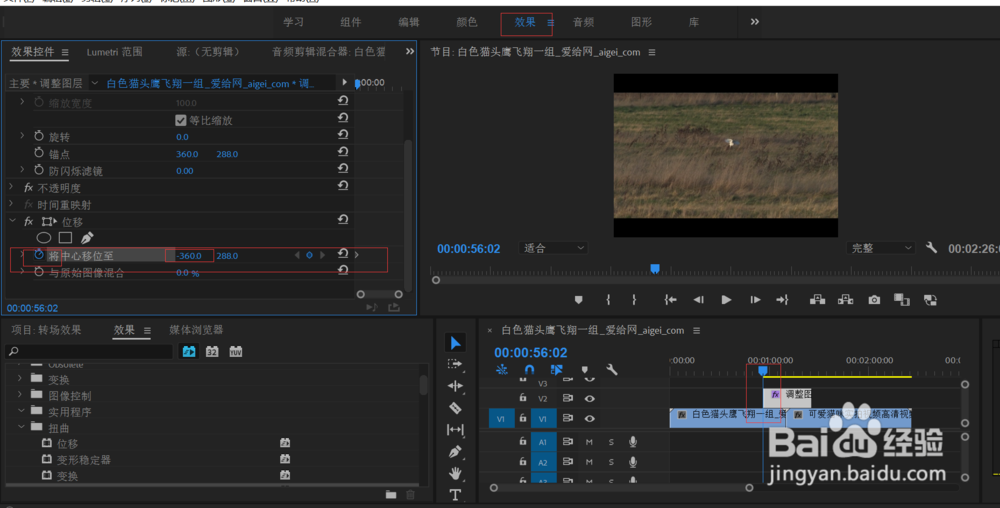The width and height of the screenshot is (1000, 508).
Task: Select the Hand tool
Action: coord(455,473)
